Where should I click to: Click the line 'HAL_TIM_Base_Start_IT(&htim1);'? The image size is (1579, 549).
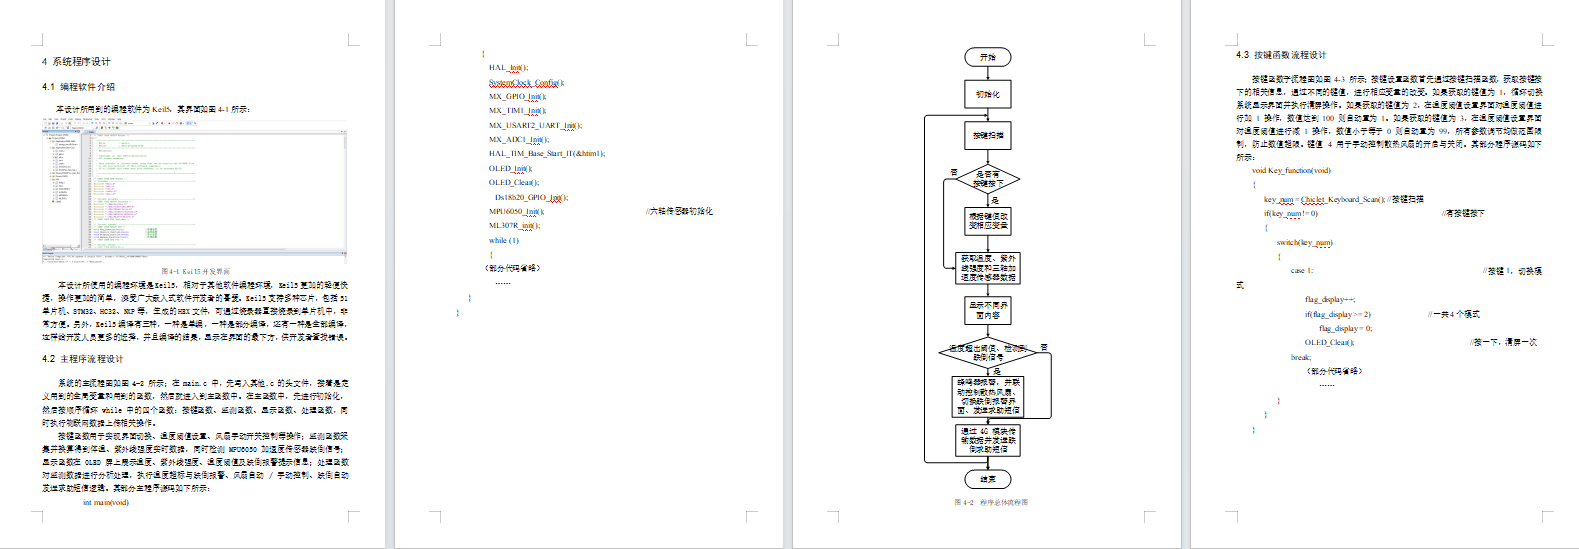coord(546,154)
